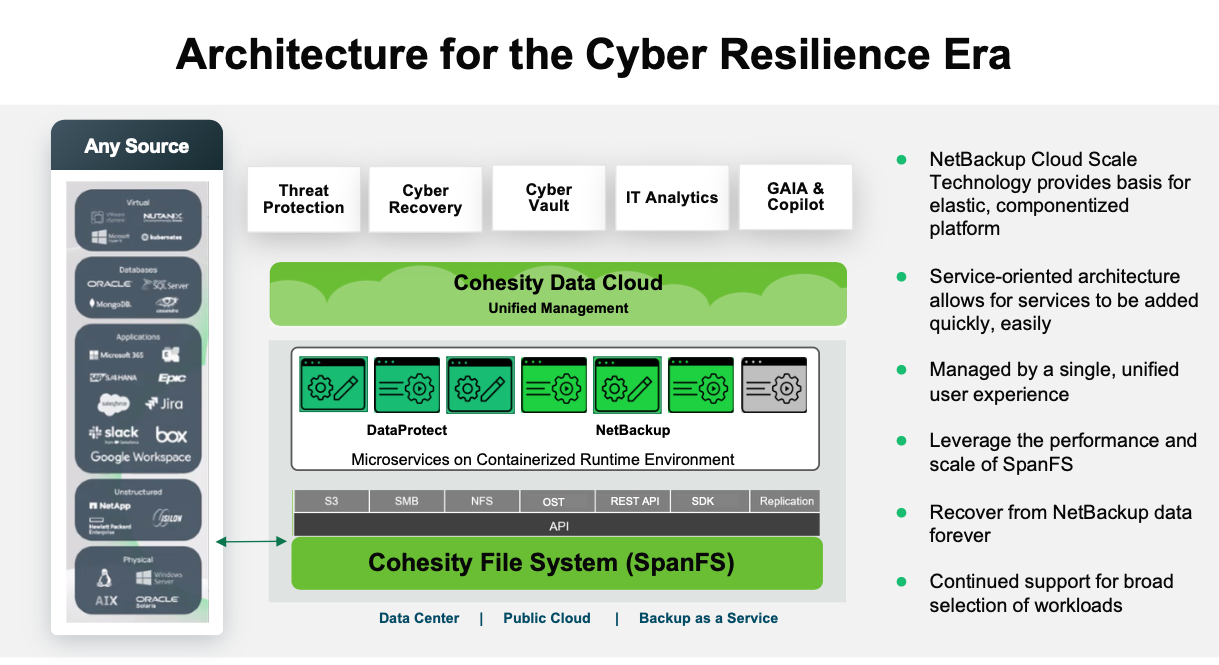Click the Nutanix logo under Virtual
Image resolution: width=1219 pixels, height=665 pixels.
click(x=163, y=217)
